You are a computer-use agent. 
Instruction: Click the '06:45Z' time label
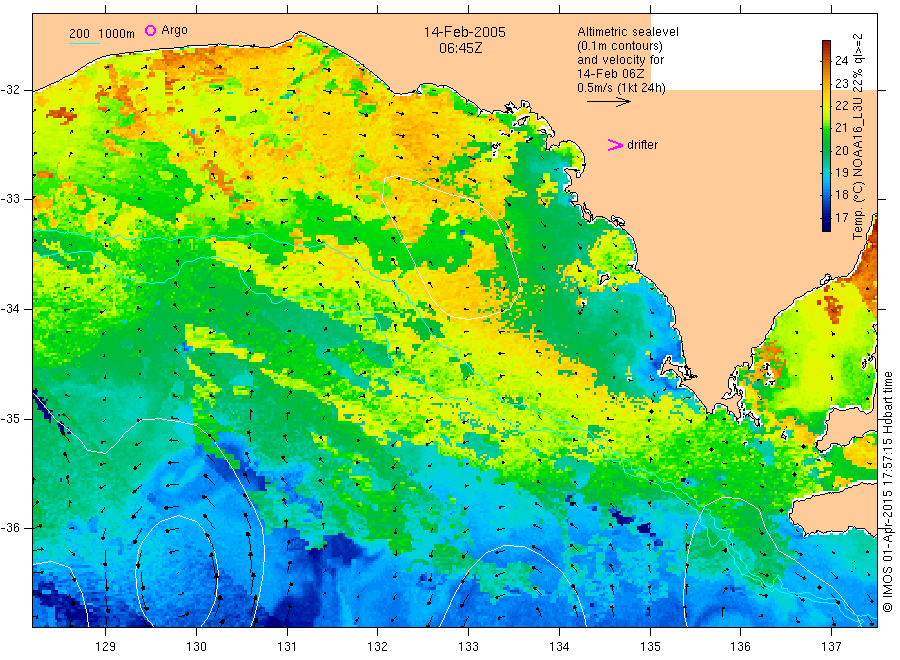pos(461,48)
